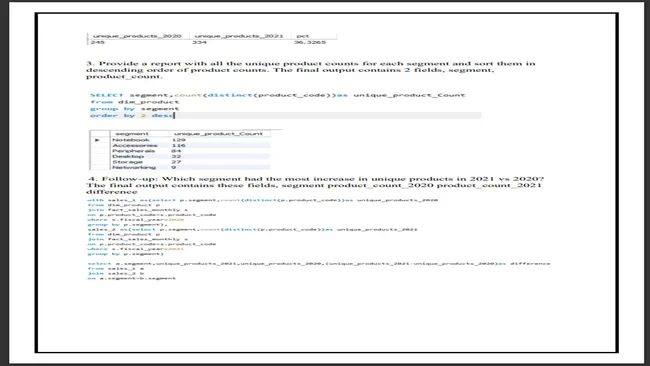Select the Accessories segment cell

(135, 145)
